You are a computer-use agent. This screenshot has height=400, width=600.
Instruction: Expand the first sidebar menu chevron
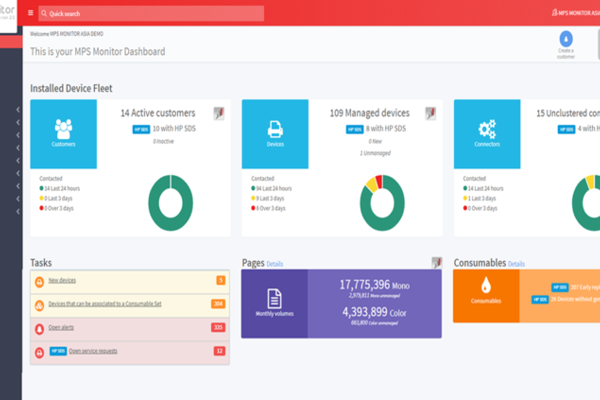(x=19, y=108)
